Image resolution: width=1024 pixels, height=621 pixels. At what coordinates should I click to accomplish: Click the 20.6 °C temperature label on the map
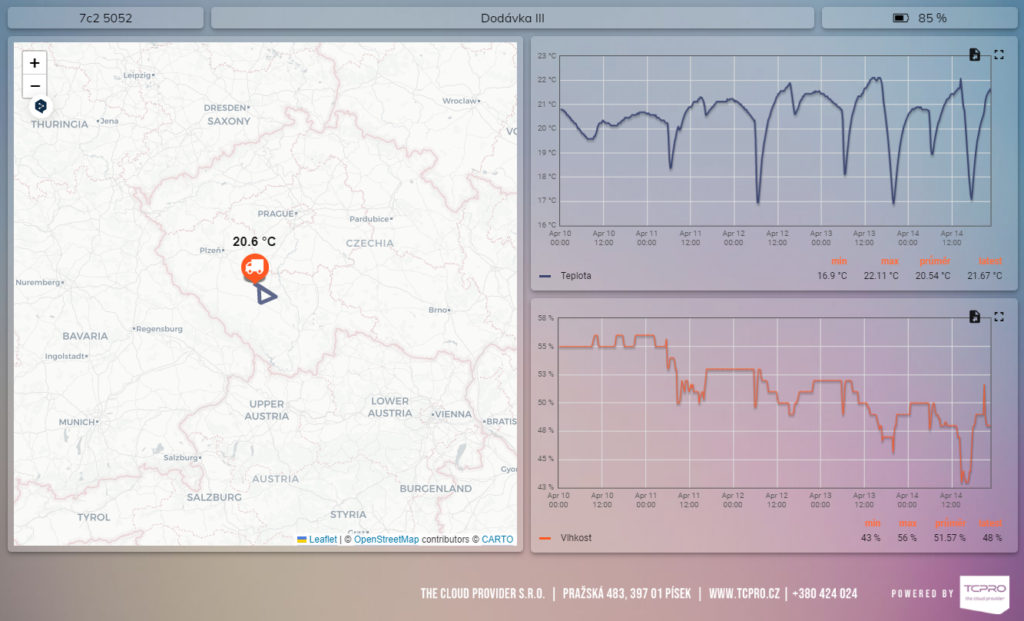[x=252, y=242]
